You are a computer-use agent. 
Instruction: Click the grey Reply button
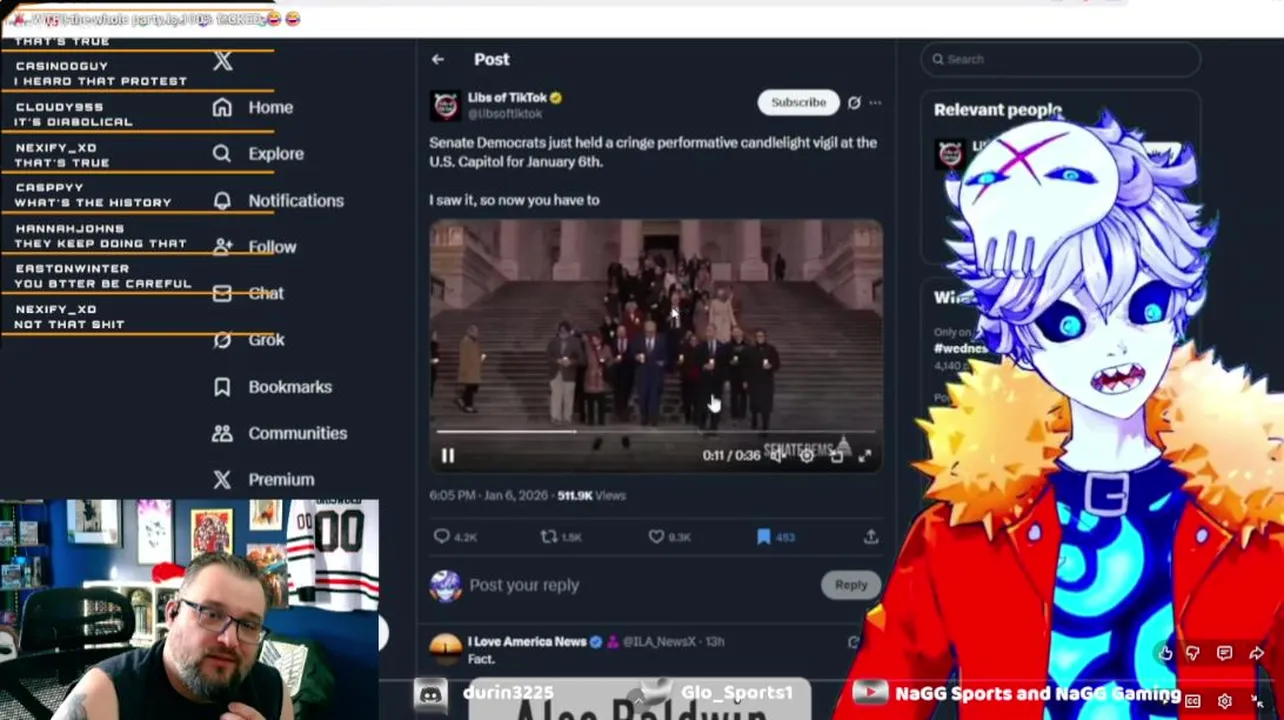(851, 585)
